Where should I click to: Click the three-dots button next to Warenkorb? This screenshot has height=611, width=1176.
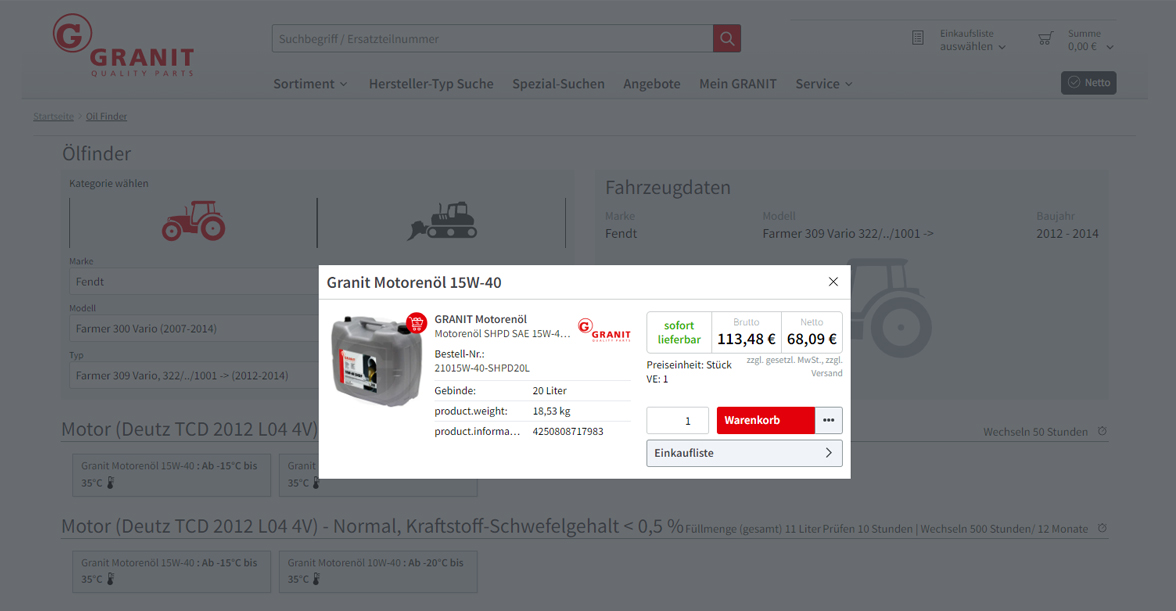[x=828, y=420]
